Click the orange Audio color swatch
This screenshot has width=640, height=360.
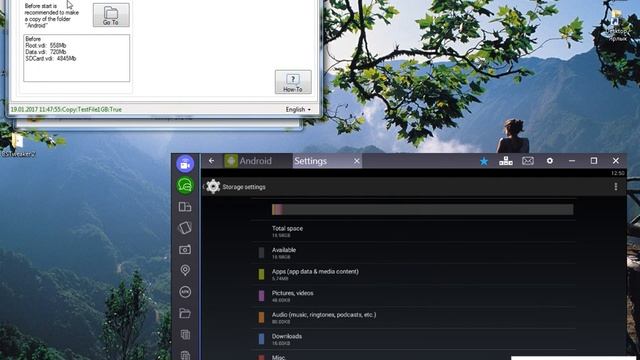pos(261,318)
